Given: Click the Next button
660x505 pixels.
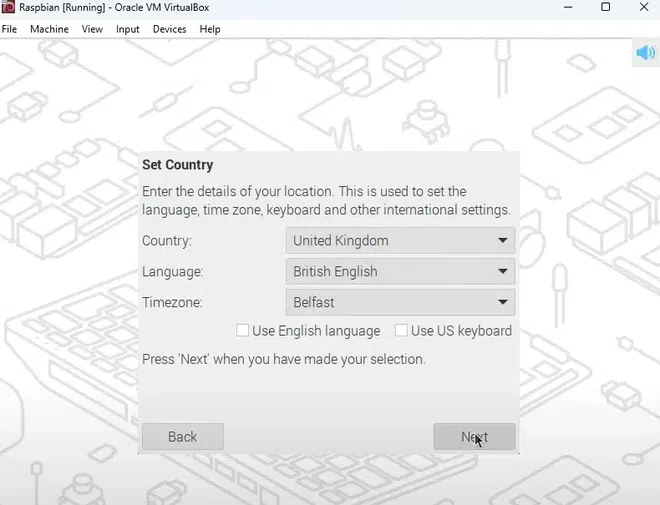Looking at the screenshot, I should point(474,437).
